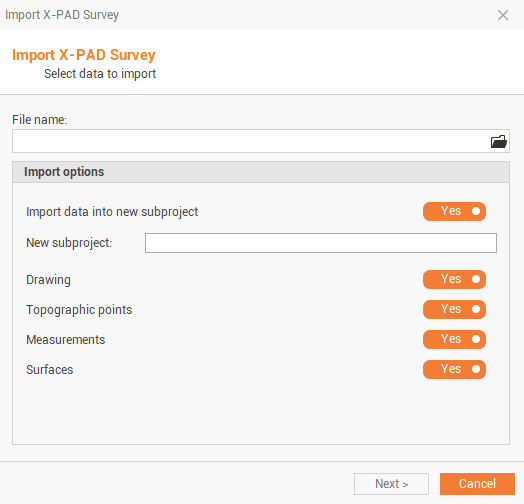Turn off Topographic points import toggle

click(454, 309)
